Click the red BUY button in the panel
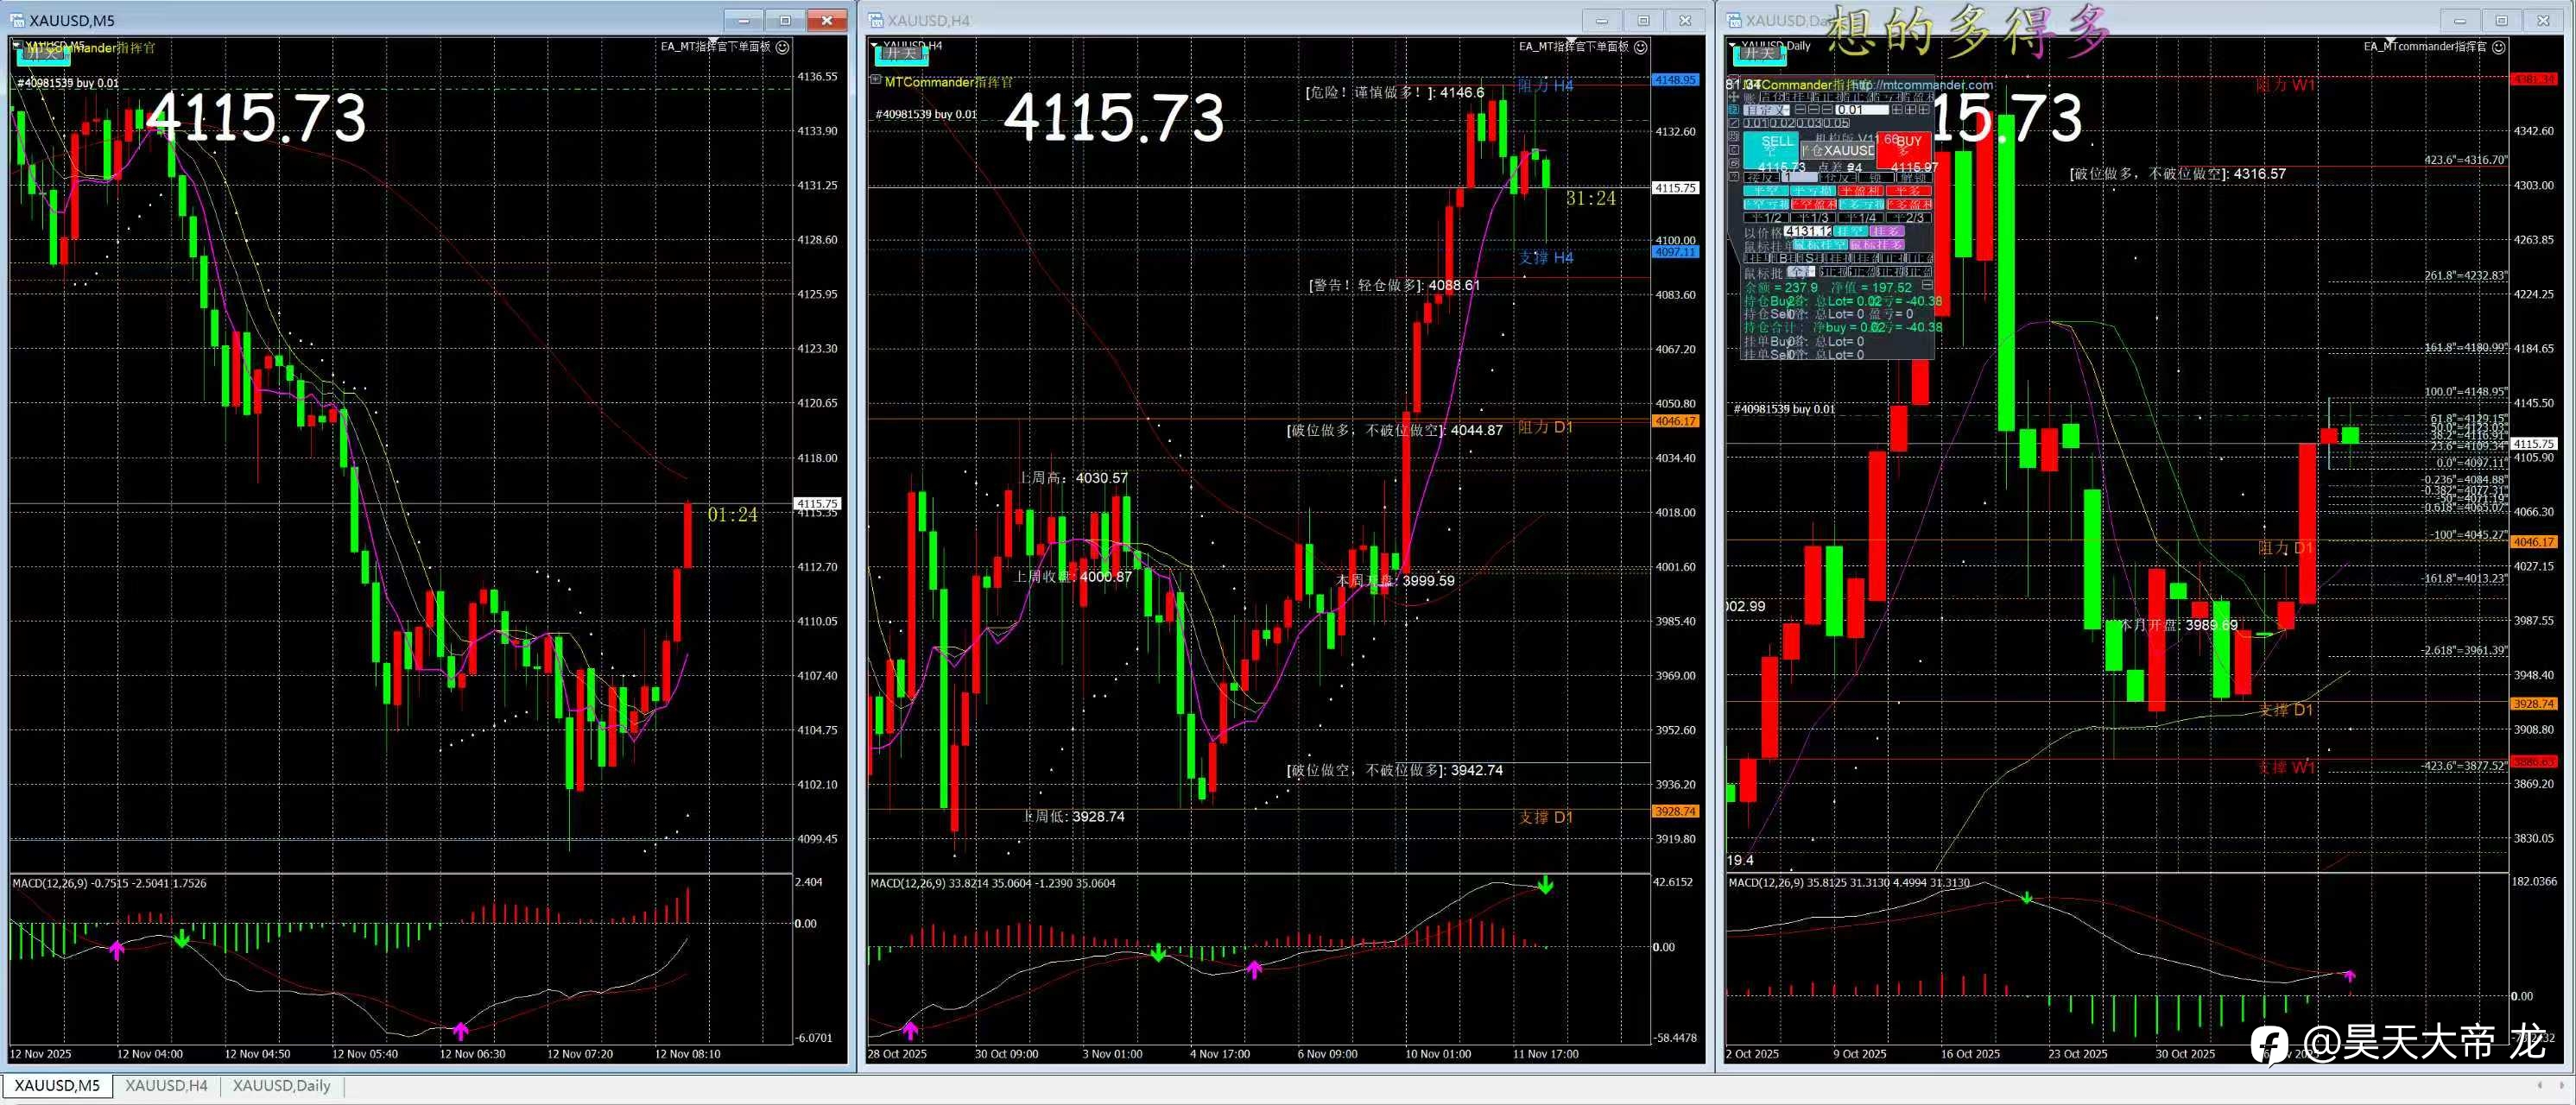Viewport: 2576px width, 1105px height. pyautogui.click(x=1904, y=150)
